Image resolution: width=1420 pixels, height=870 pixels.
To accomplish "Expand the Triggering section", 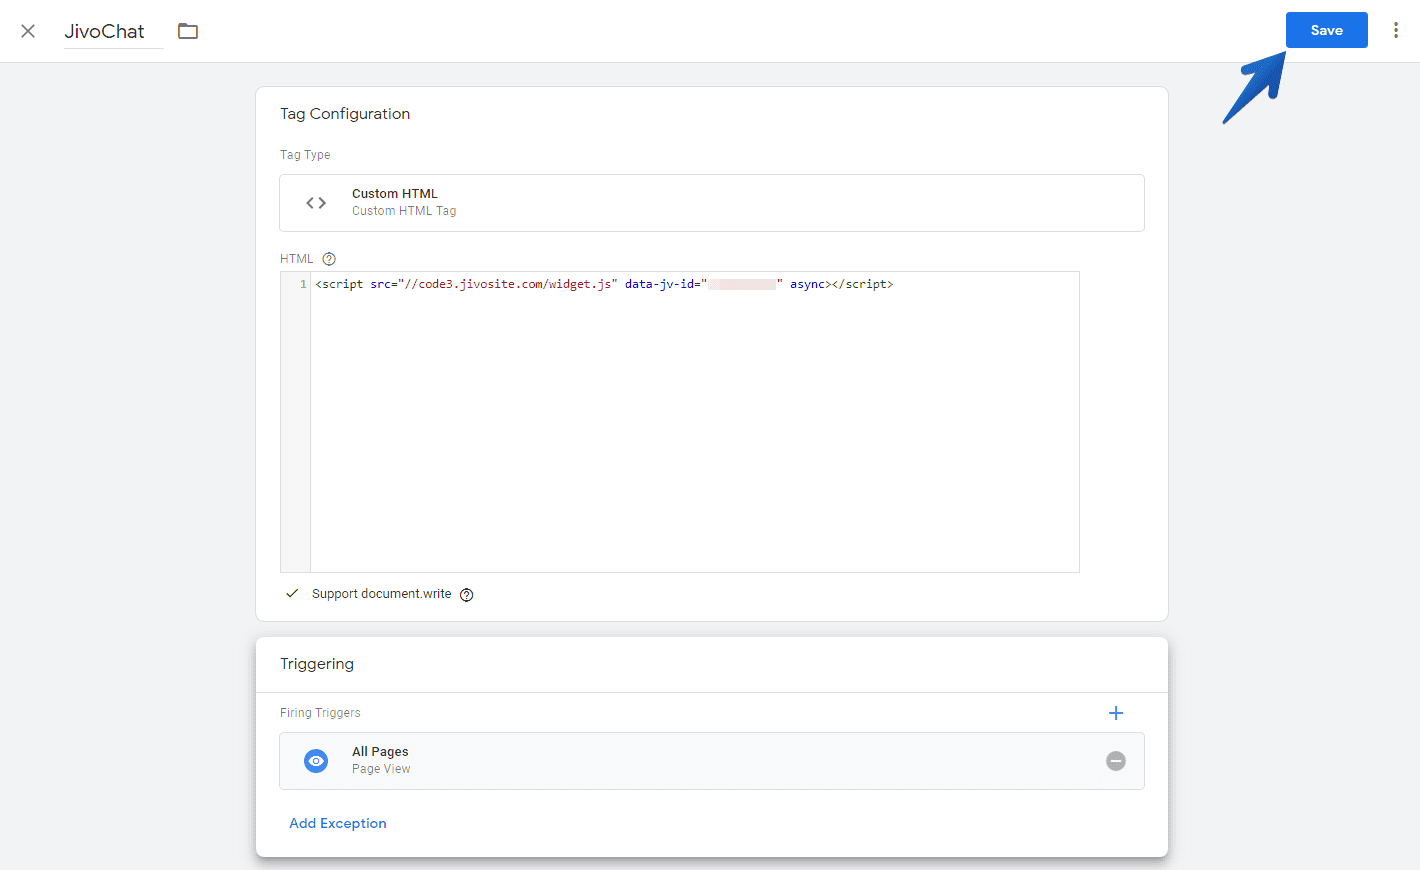I will point(317,663).
